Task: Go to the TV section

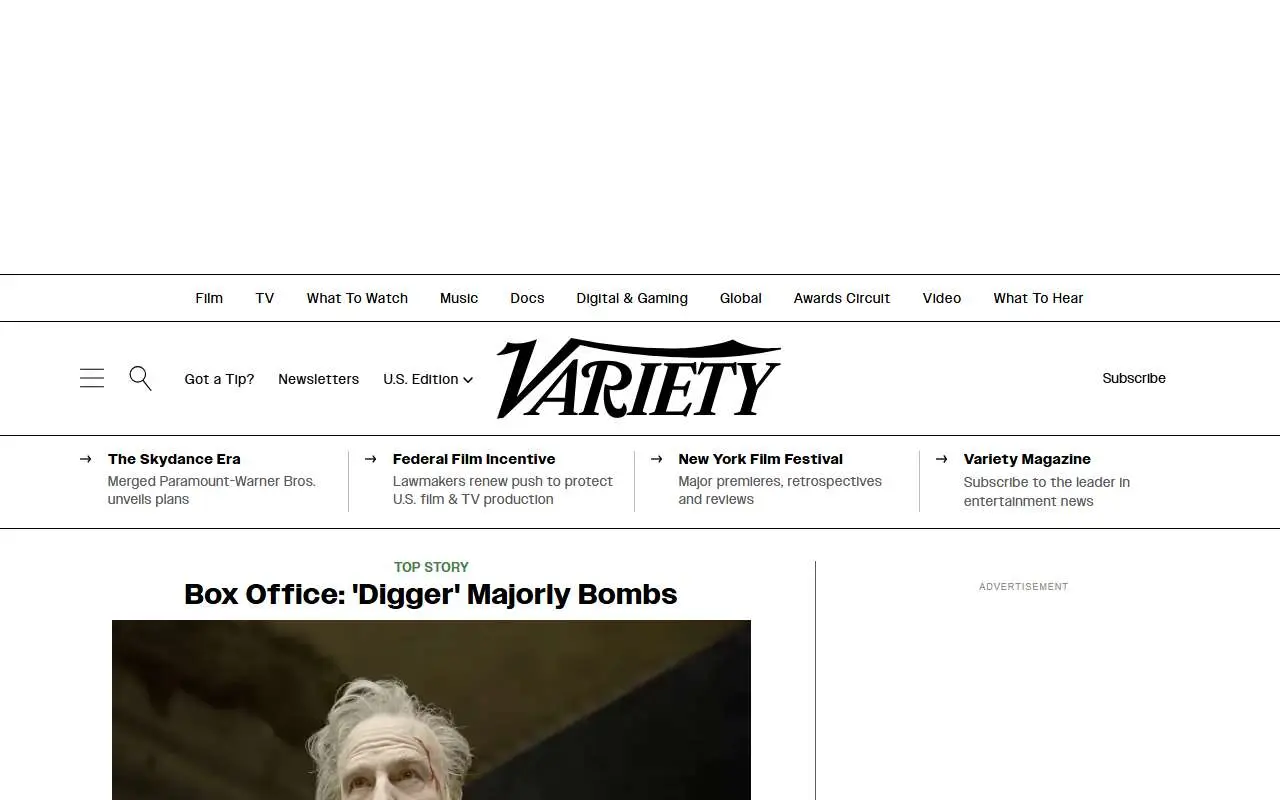Action: tap(265, 298)
